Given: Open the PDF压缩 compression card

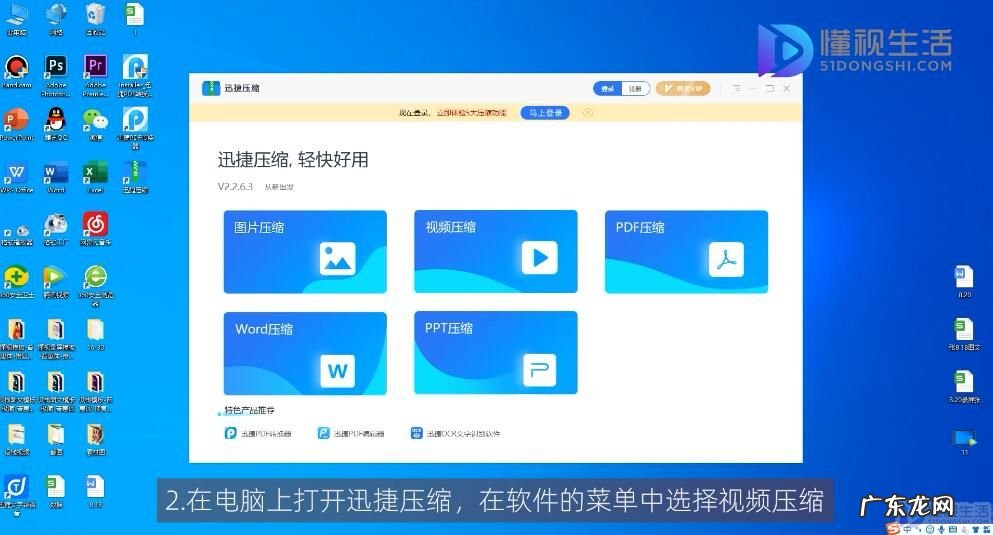Looking at the screenshot, I should (686, 251).
